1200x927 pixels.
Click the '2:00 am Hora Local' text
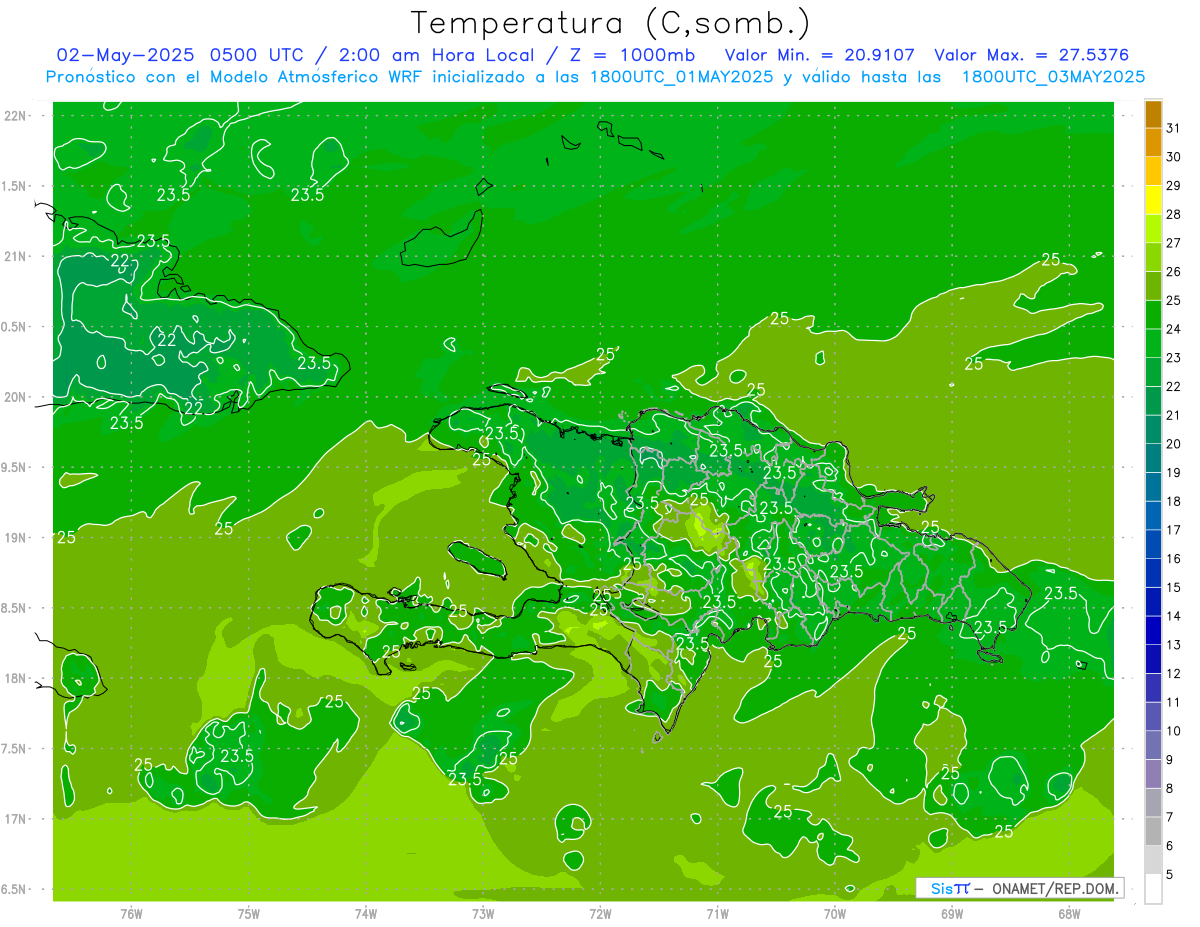[x=437, y=55]
